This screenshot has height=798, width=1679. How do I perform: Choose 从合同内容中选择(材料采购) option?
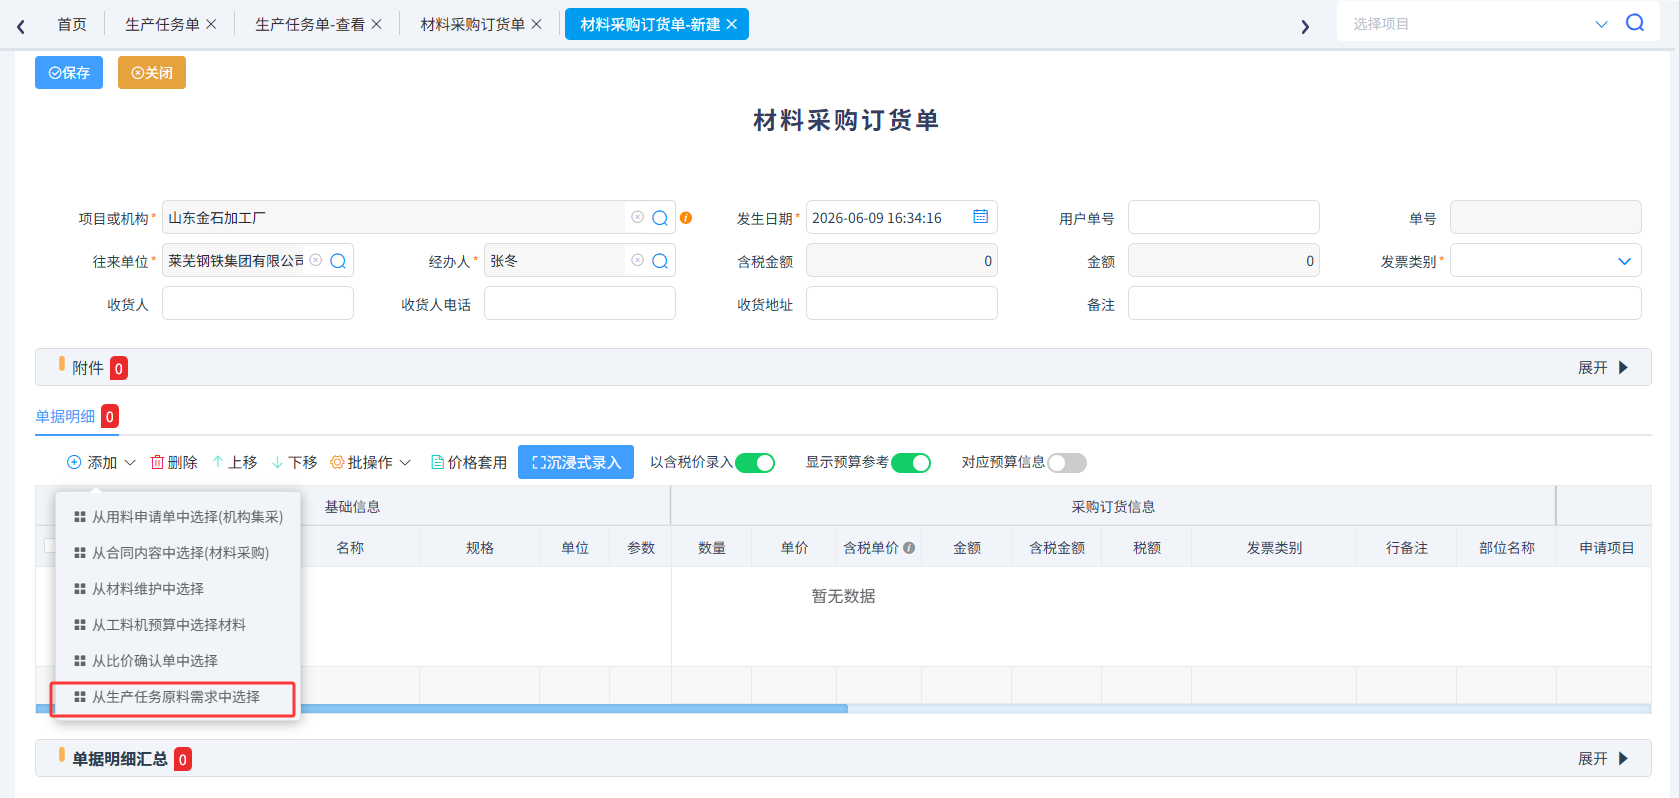[178, 553]
